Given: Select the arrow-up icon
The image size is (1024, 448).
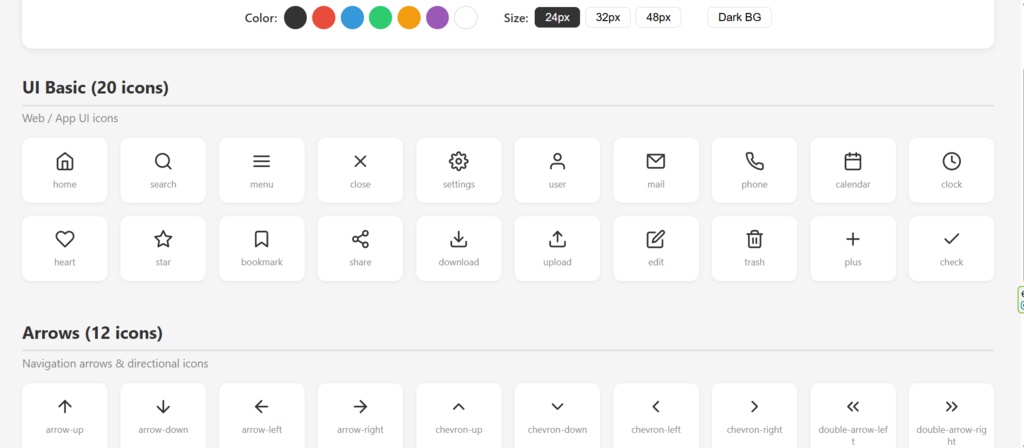Looking at the screenshot, I should pos(65,407).
